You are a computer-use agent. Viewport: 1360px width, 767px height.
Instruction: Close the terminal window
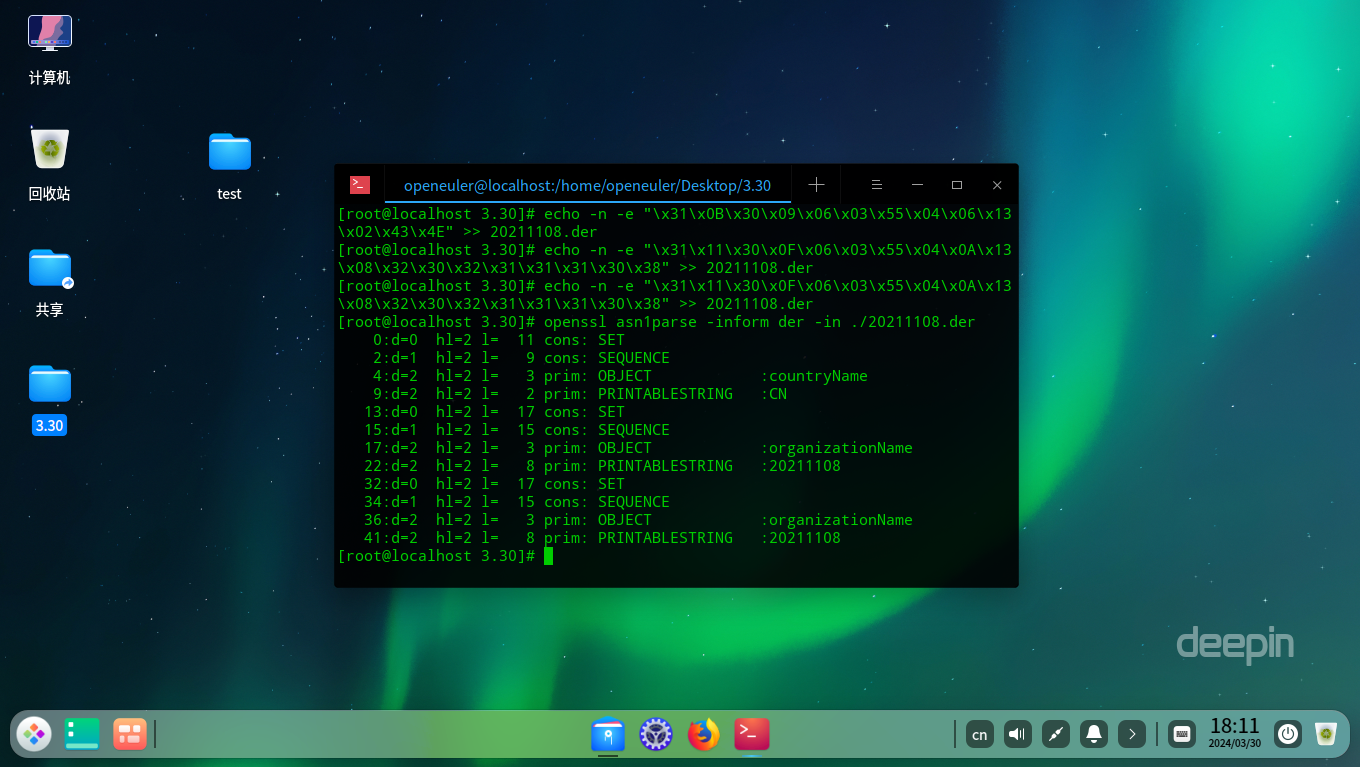(x=997, y=185)
